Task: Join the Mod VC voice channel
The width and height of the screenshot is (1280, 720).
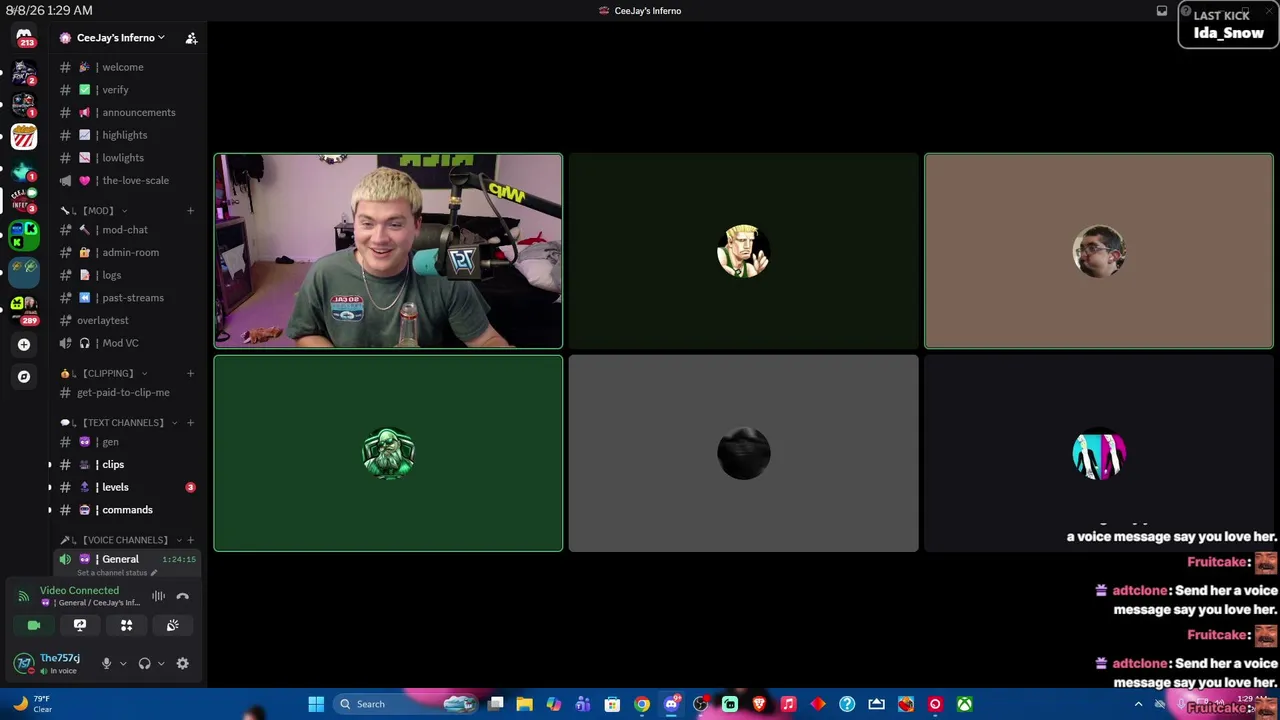Action: pyautogui.click(x=127, y=343)
